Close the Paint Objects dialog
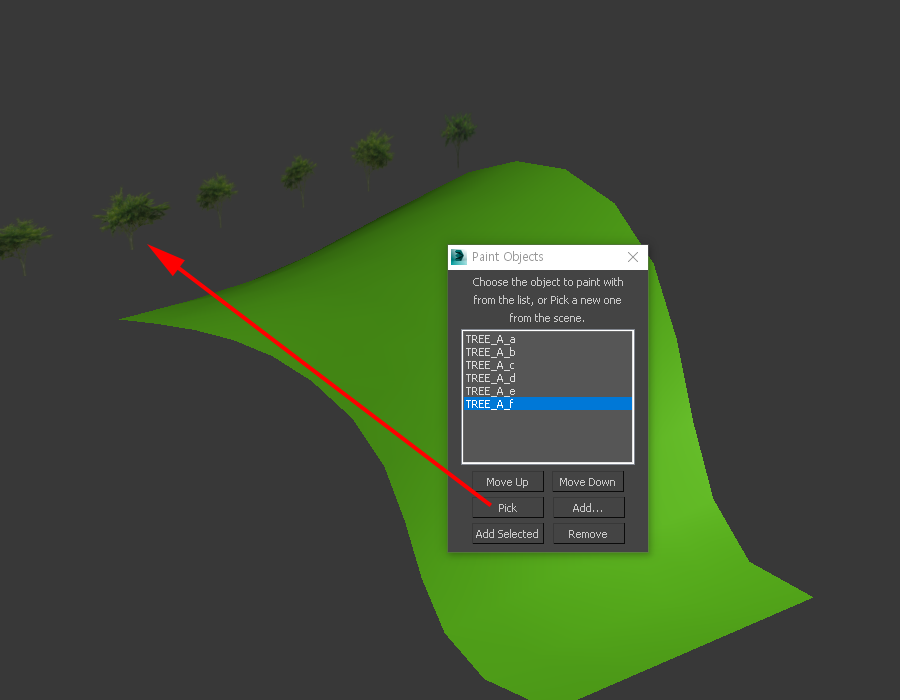 633,257
